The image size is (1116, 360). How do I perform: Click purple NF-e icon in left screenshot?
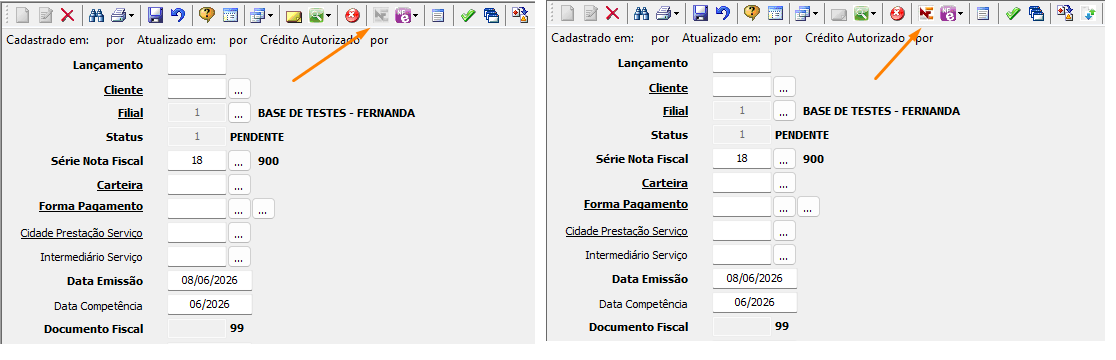pyautogui.click(x=404, y=15)
